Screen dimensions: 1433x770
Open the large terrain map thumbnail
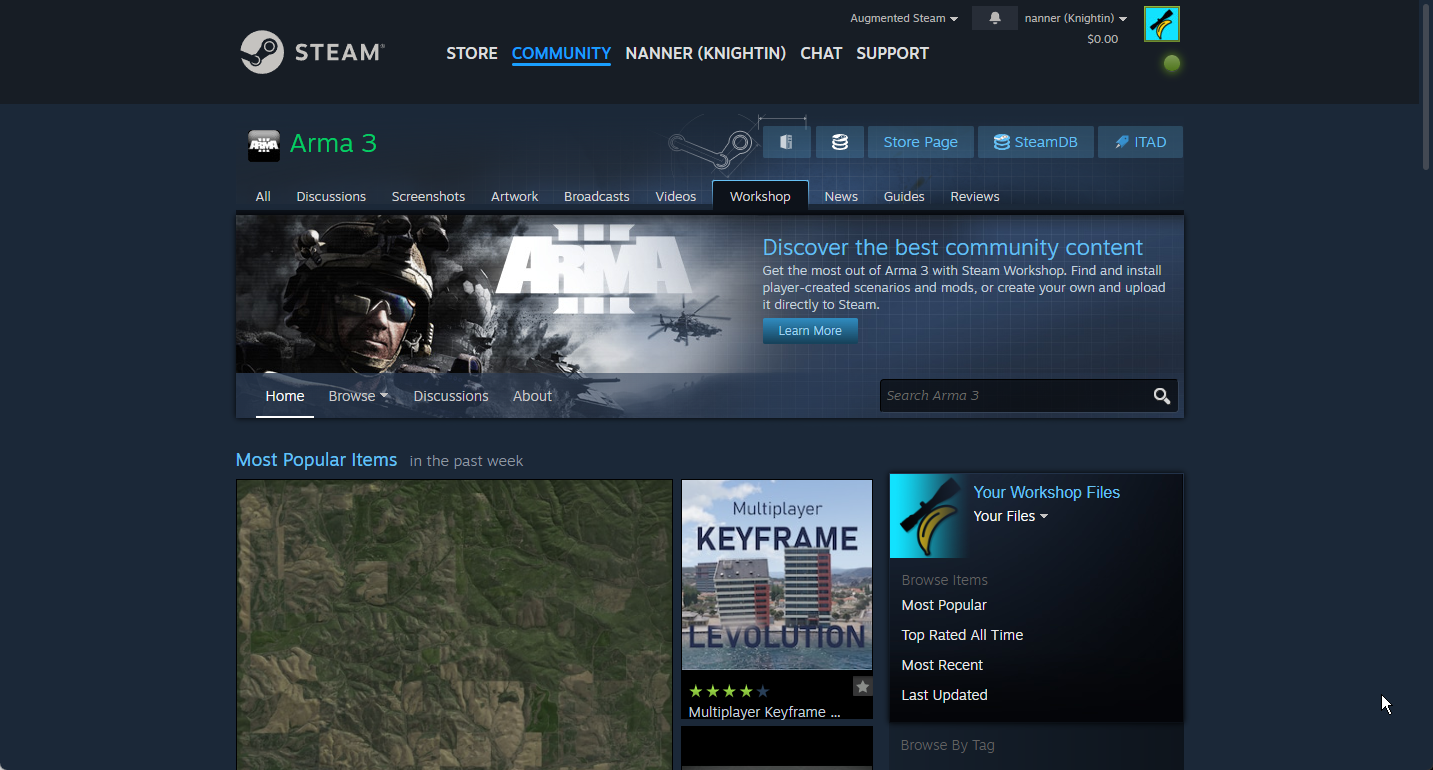pyautogui.click(x=454, y=625)
